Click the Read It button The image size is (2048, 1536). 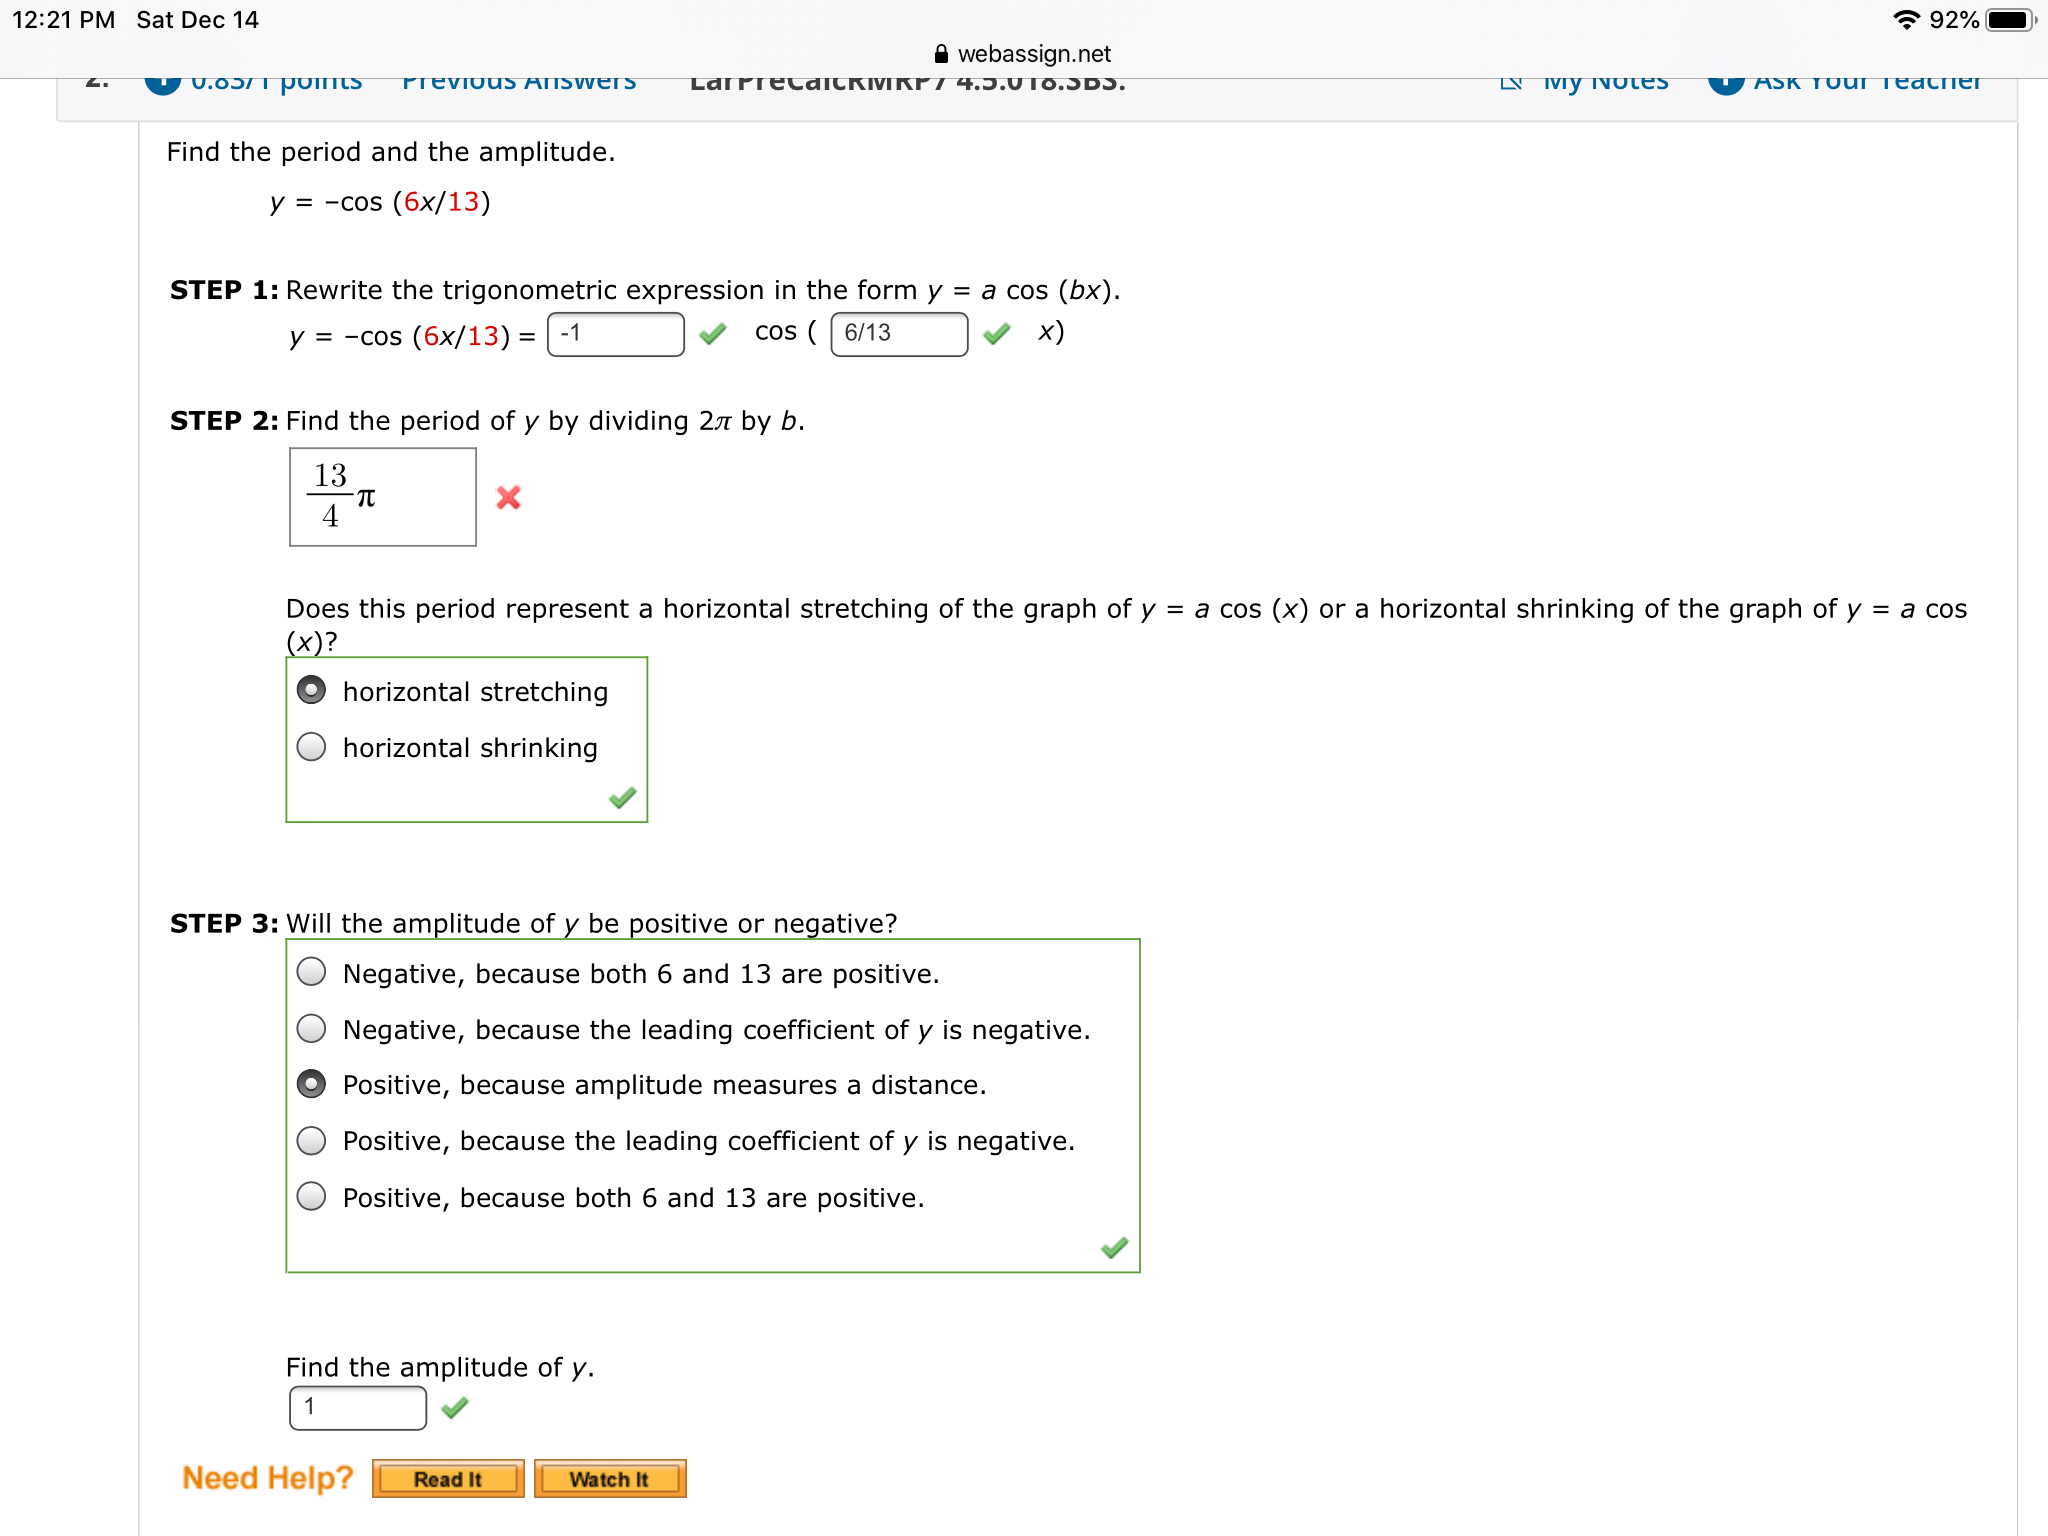[x=448, y=1479]
